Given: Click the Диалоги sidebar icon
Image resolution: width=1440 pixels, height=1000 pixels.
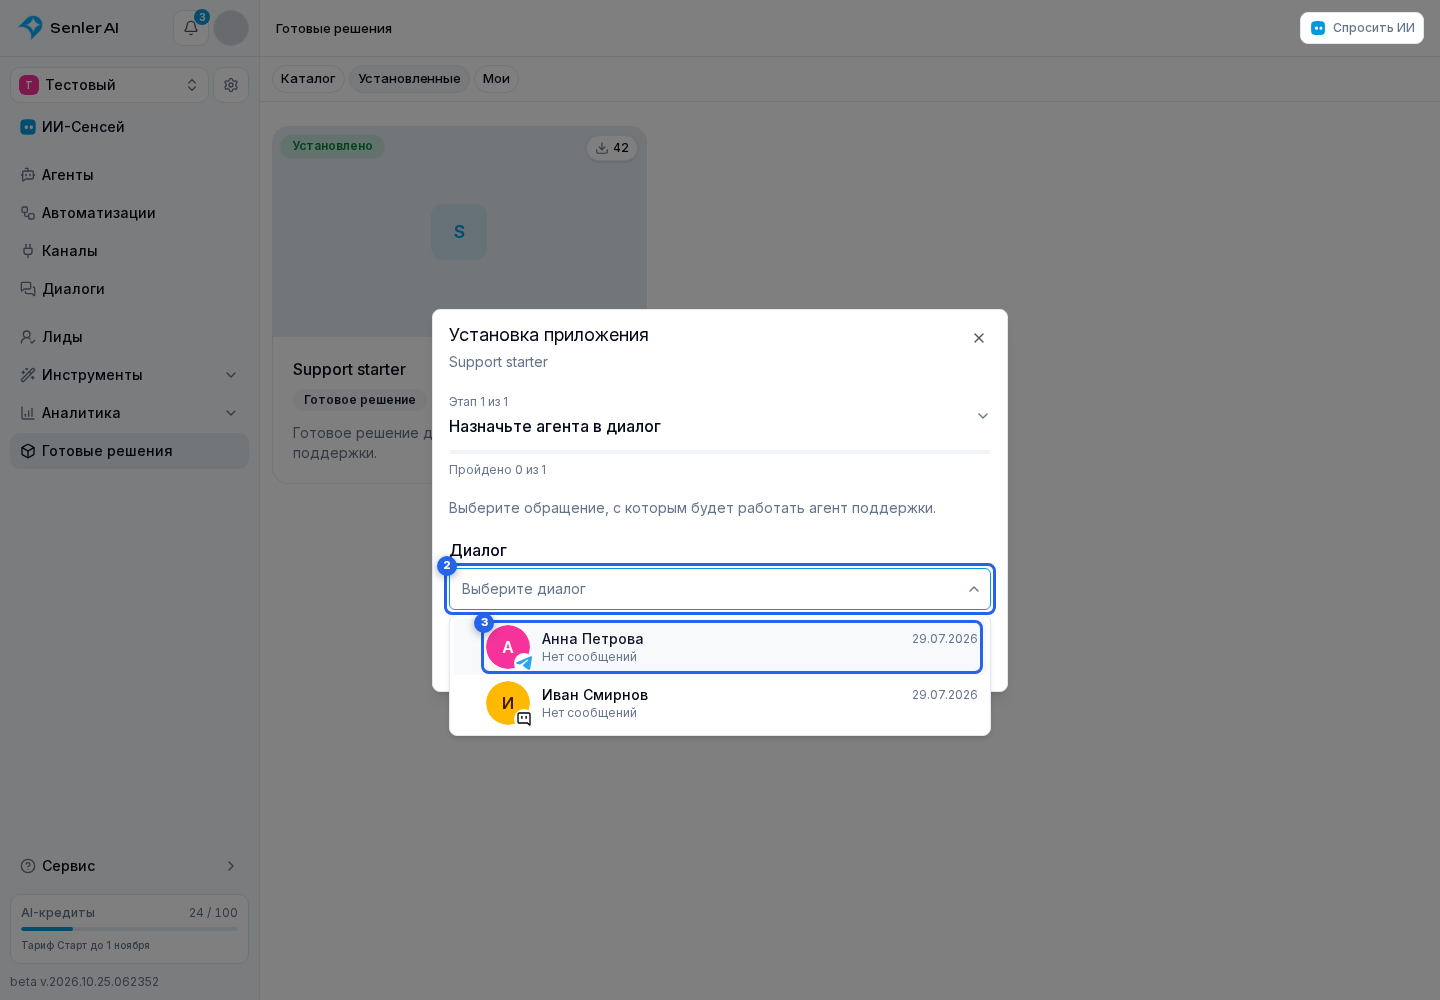Looking at the screenshot, I should pyautogui.click(x=28, y=289).
